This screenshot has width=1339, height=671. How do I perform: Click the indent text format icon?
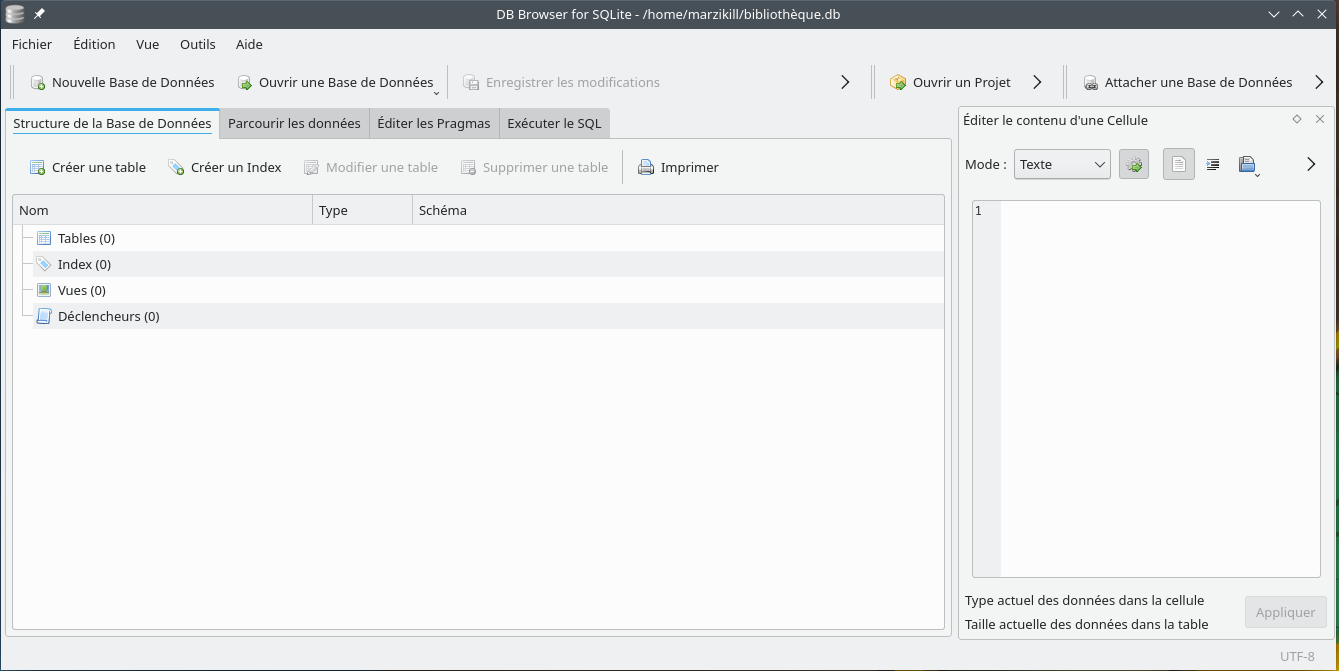point(1213,164)
